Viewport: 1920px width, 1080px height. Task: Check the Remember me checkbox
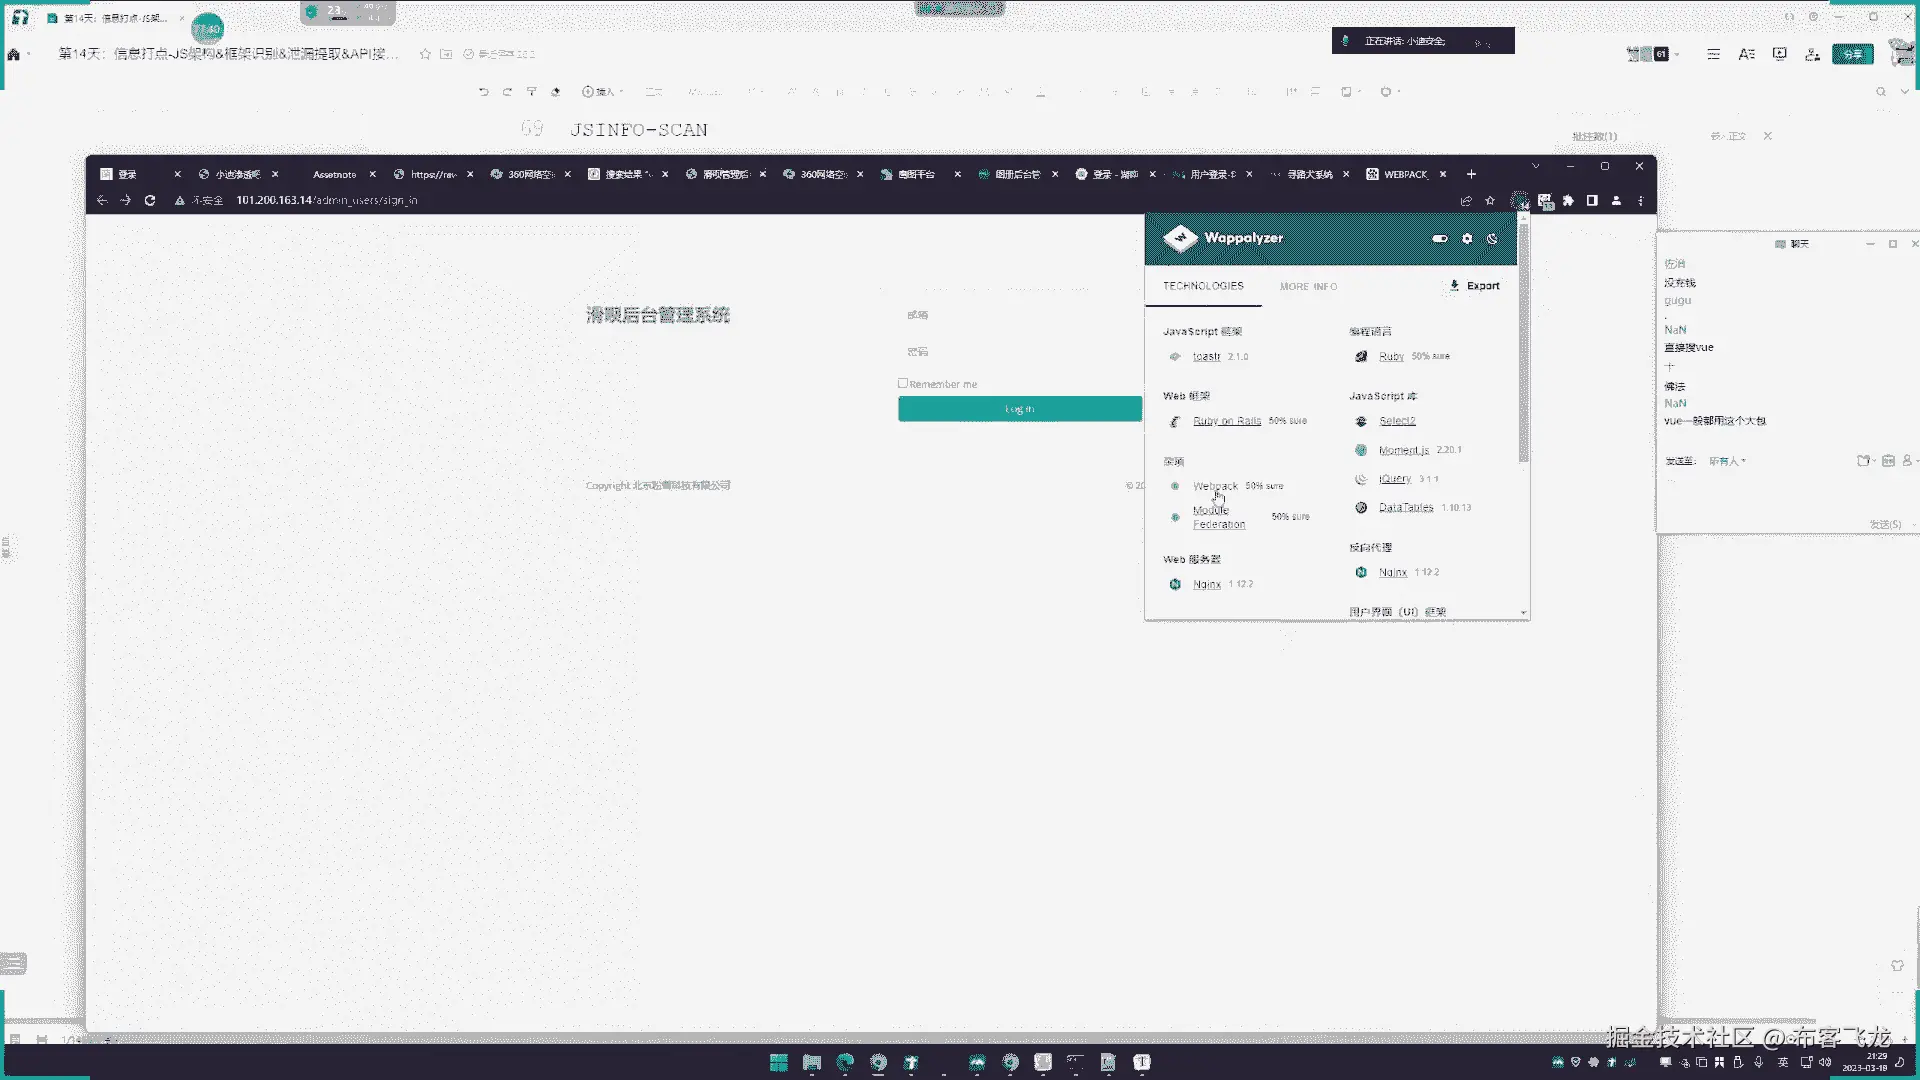pos(903,383)
